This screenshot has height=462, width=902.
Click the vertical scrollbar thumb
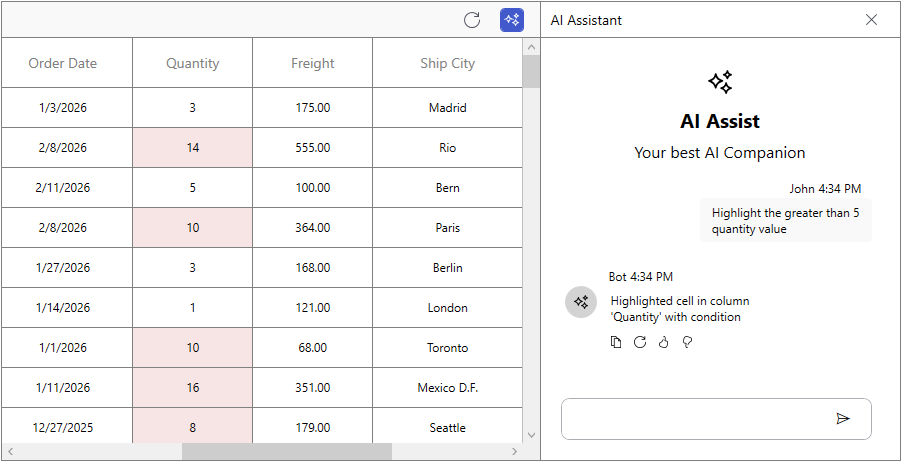coord(531,71)
